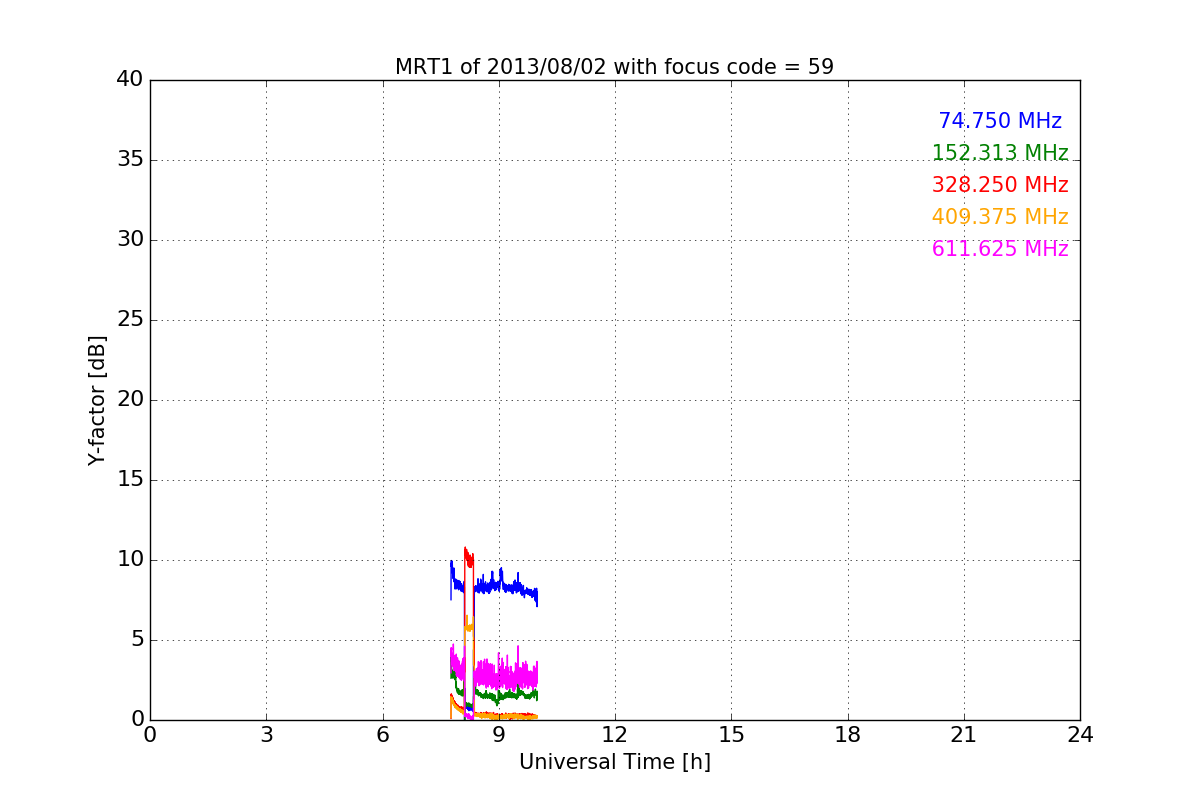Click the x-axis tick label 21
1200x800 pixels.
(964, 735)
